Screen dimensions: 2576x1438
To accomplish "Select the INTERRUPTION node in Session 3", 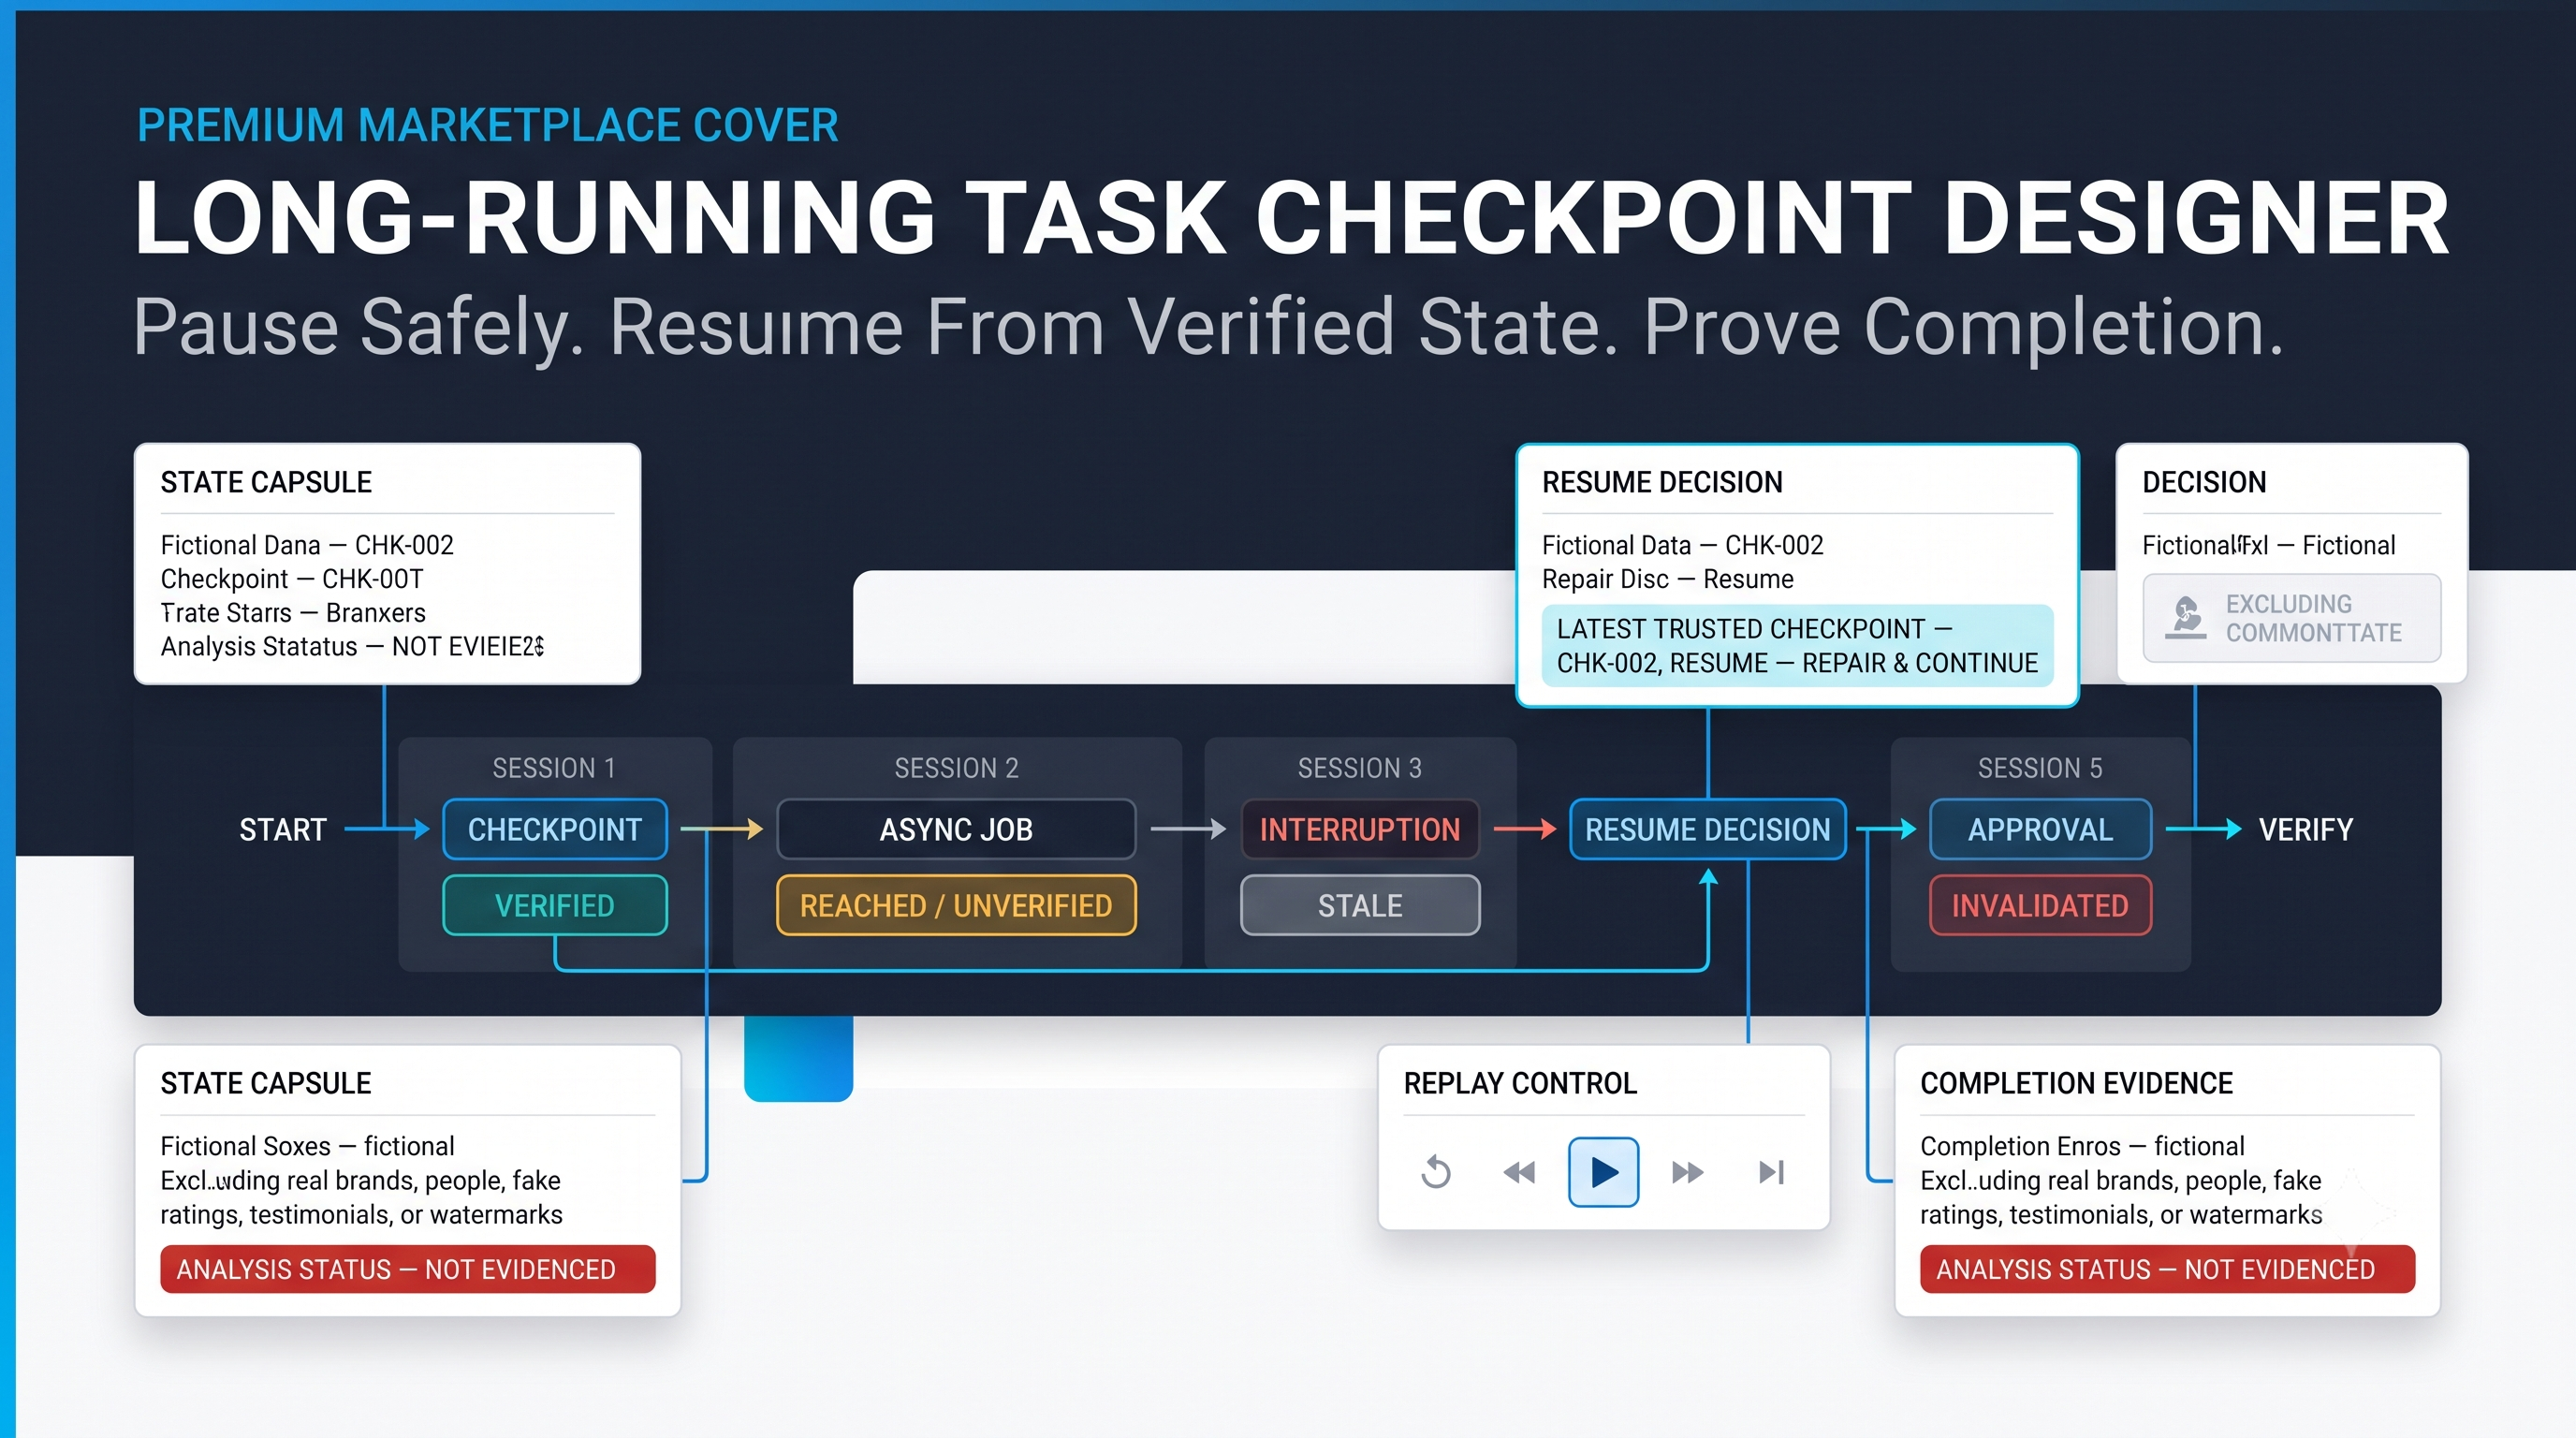I will tap(1360, 829).
